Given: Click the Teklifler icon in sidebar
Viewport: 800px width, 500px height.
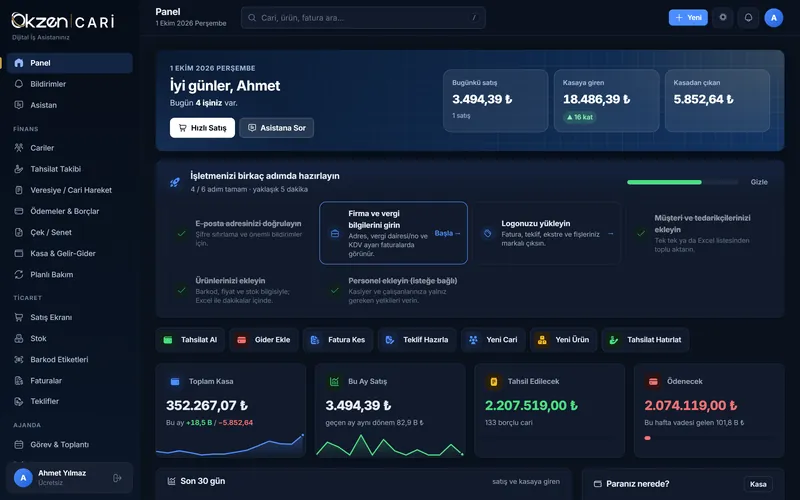Looking at the screenshot, I should [x=19, y=401].
